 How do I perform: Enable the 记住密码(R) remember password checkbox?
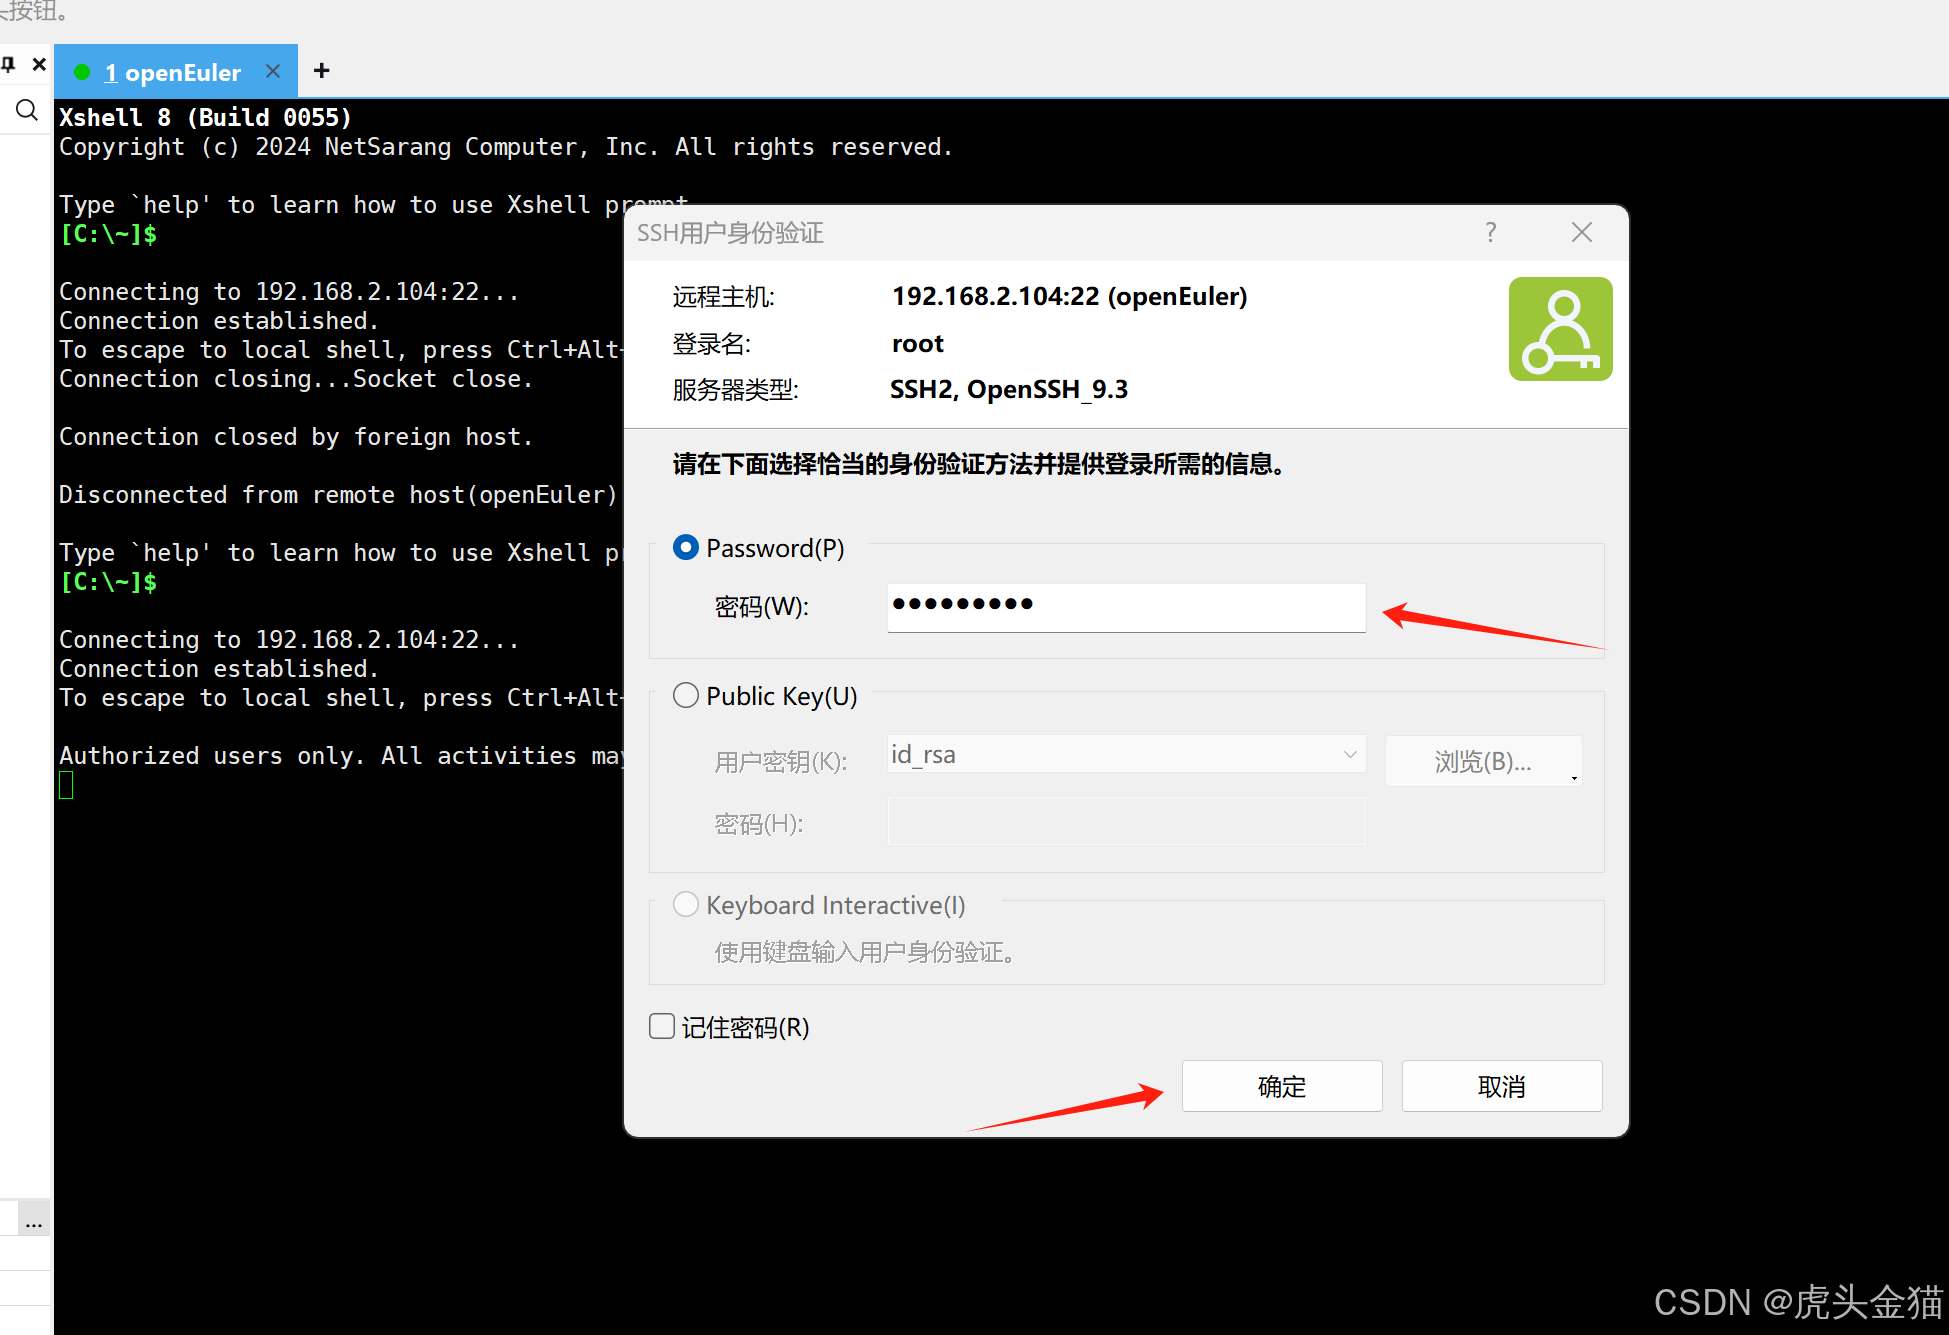pyautogui.click(x=662, y=1026)
